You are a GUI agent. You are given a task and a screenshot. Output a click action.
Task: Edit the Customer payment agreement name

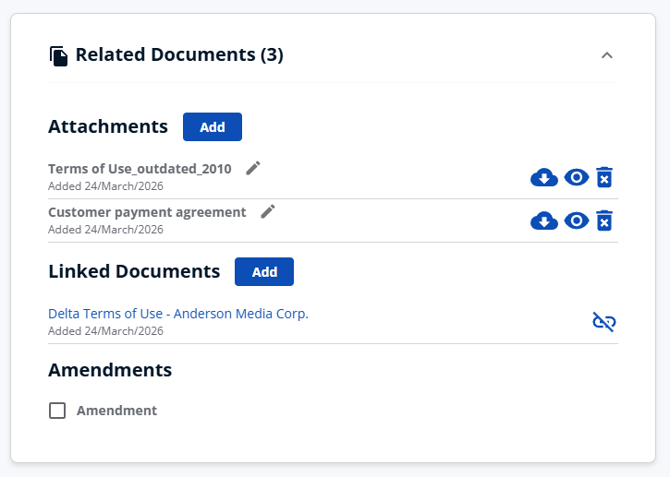tap(267, 211)
